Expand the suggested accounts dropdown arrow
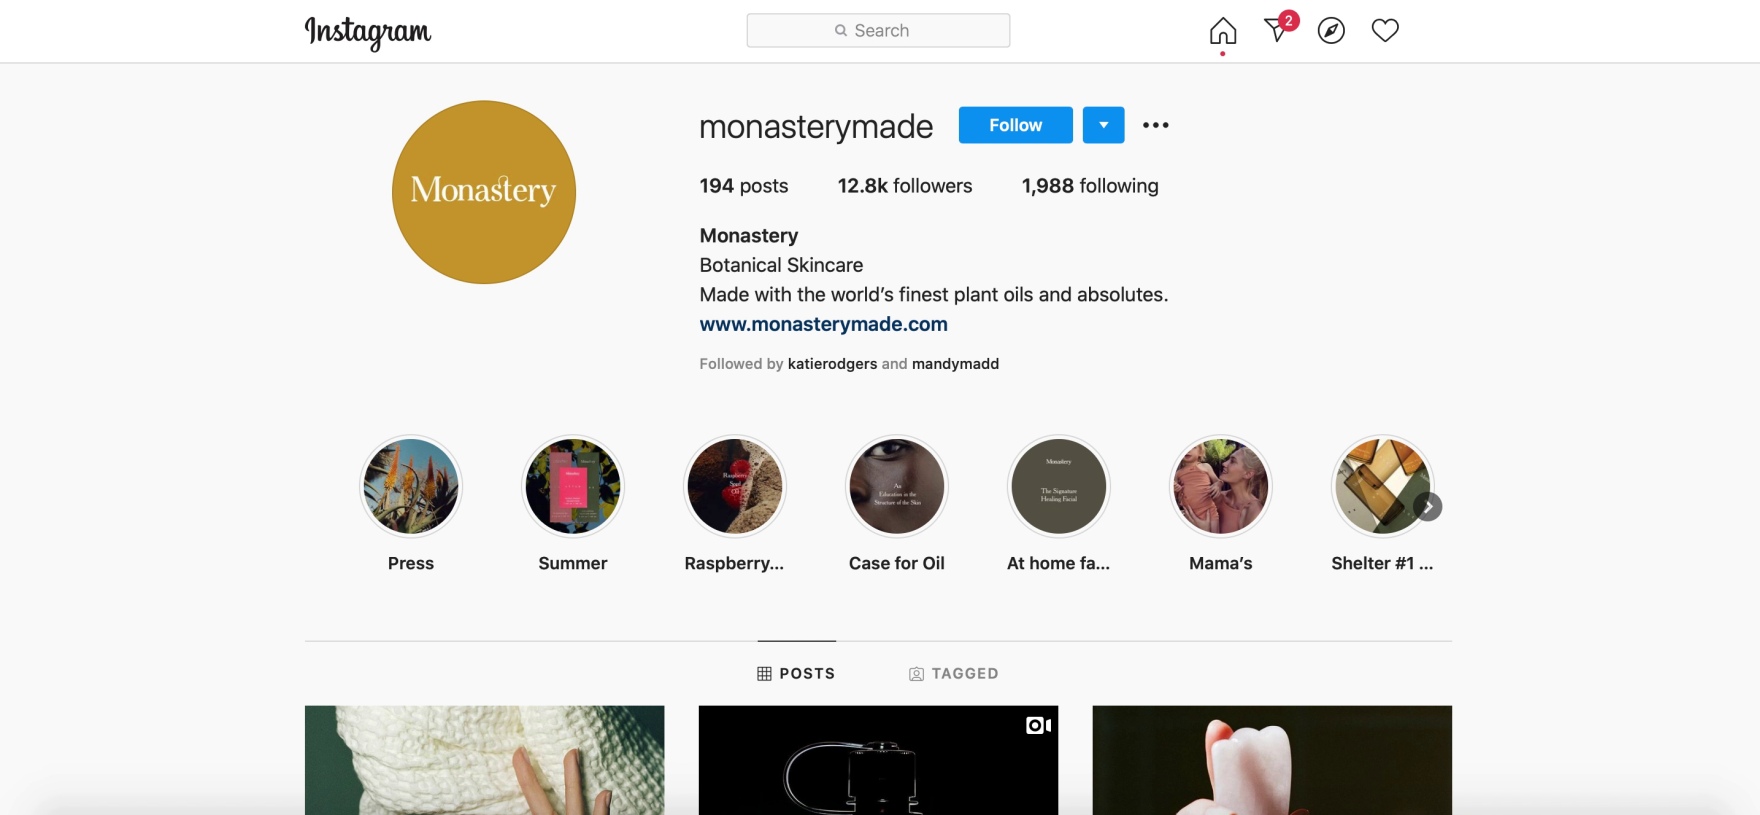Image resolution: width=1760 pixels, height=815 pixels. pyautogui.click(x=1104, y=125)
